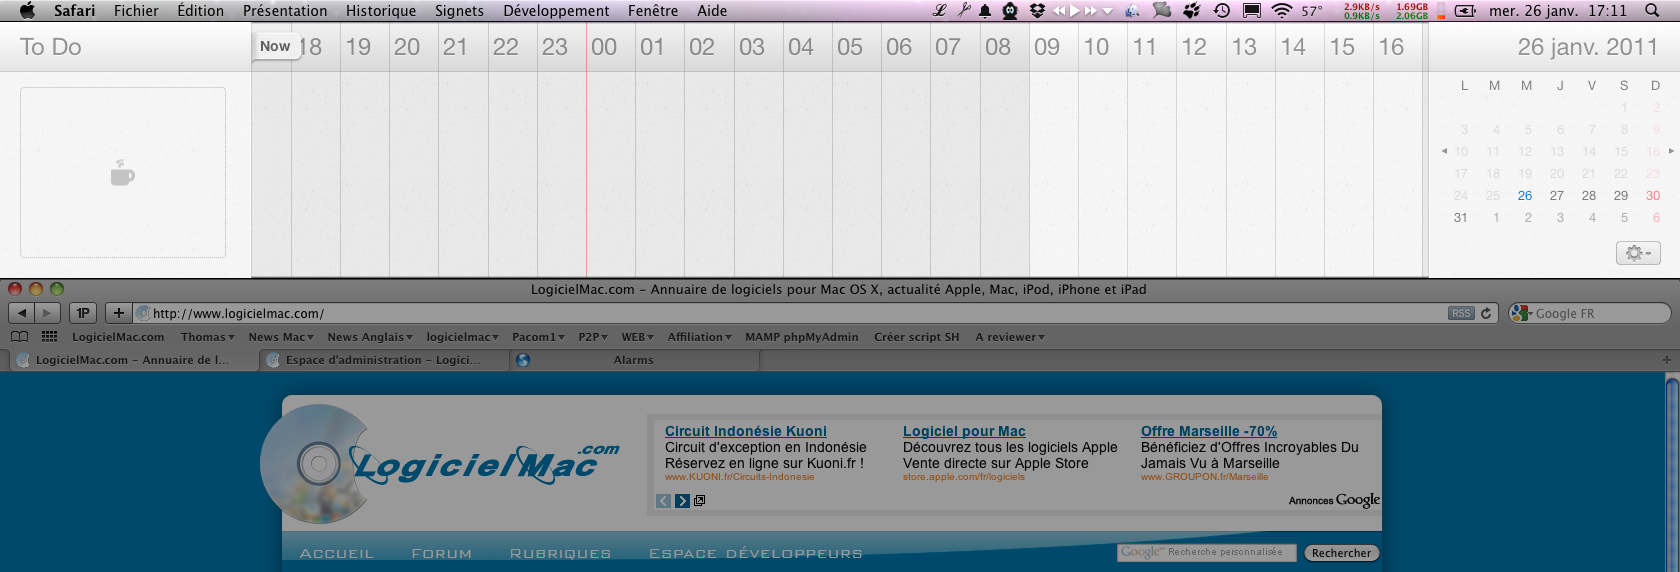Click the play button in menu bar
Screen dimensions: 1680x572
(1075, 11)
